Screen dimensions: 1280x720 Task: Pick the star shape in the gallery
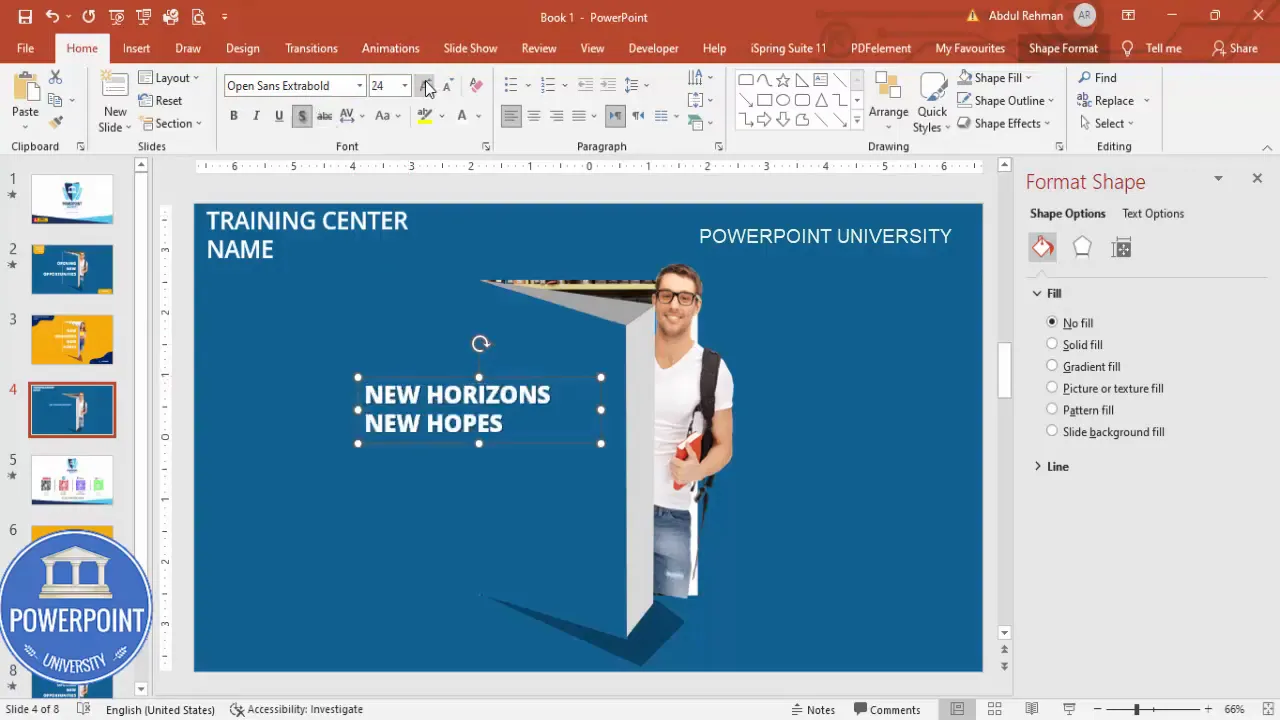(x=783, y=80)
